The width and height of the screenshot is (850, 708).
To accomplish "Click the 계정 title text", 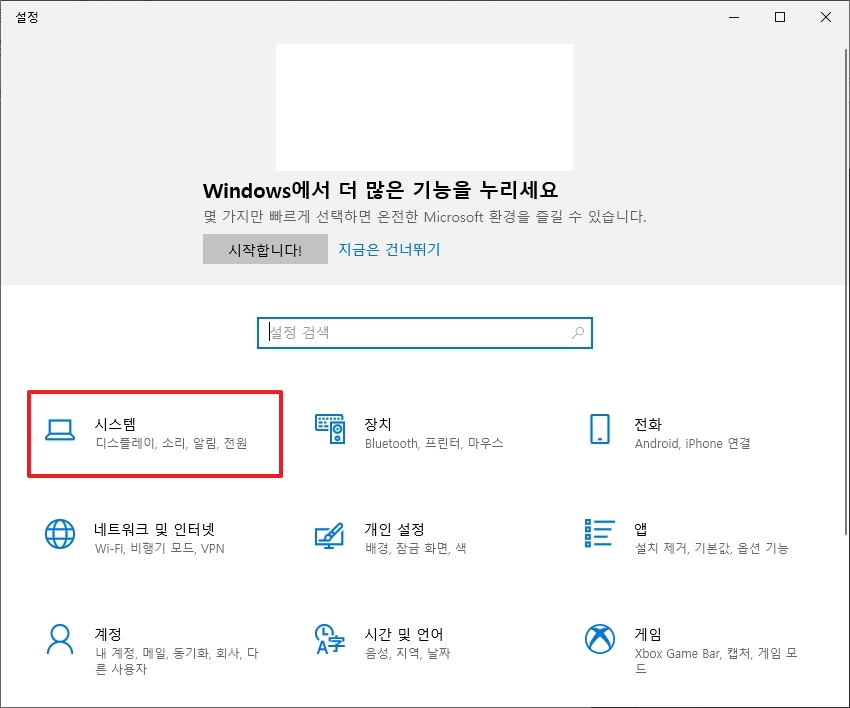I will 108,634.
